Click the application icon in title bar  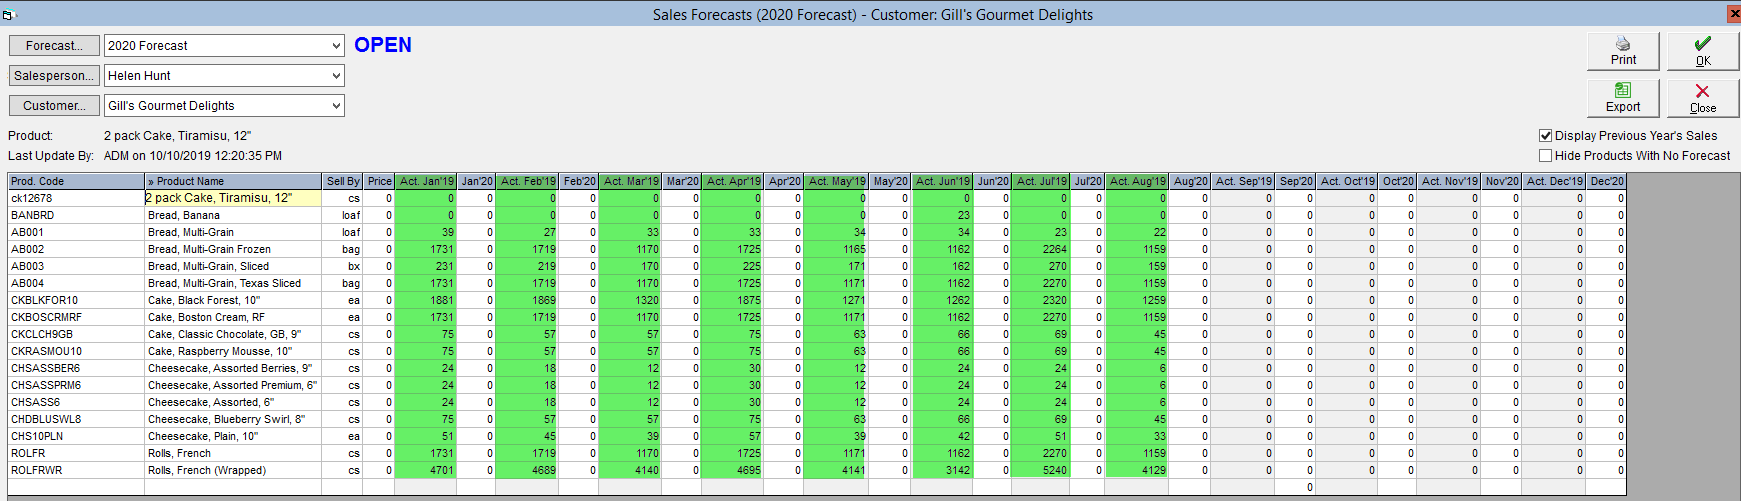click(x=8, y=14)
